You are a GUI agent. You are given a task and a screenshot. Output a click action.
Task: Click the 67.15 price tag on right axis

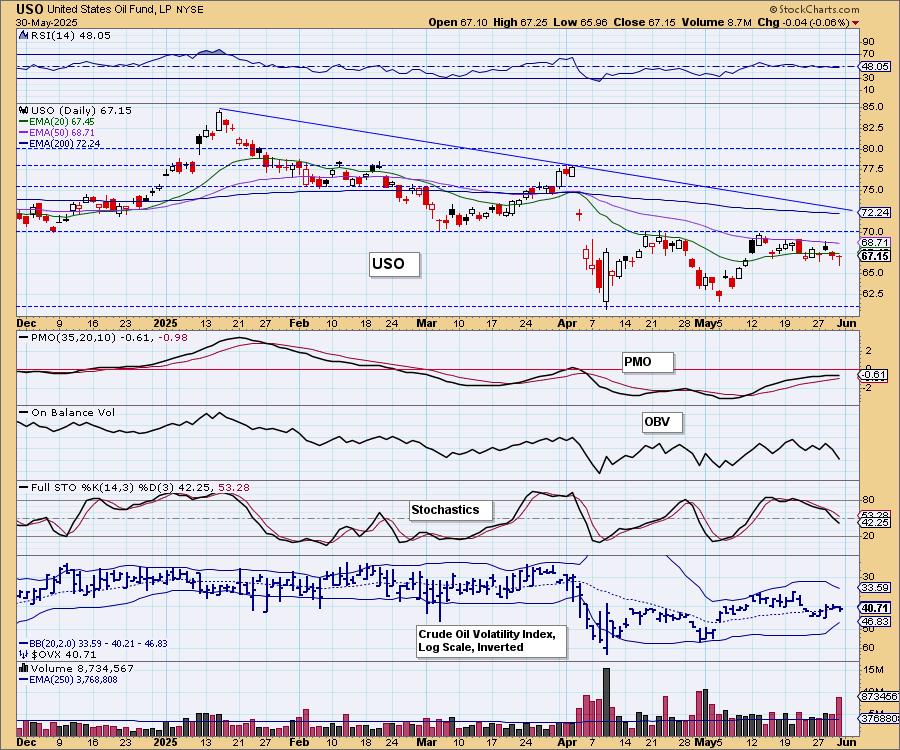[x=875, y=256]
